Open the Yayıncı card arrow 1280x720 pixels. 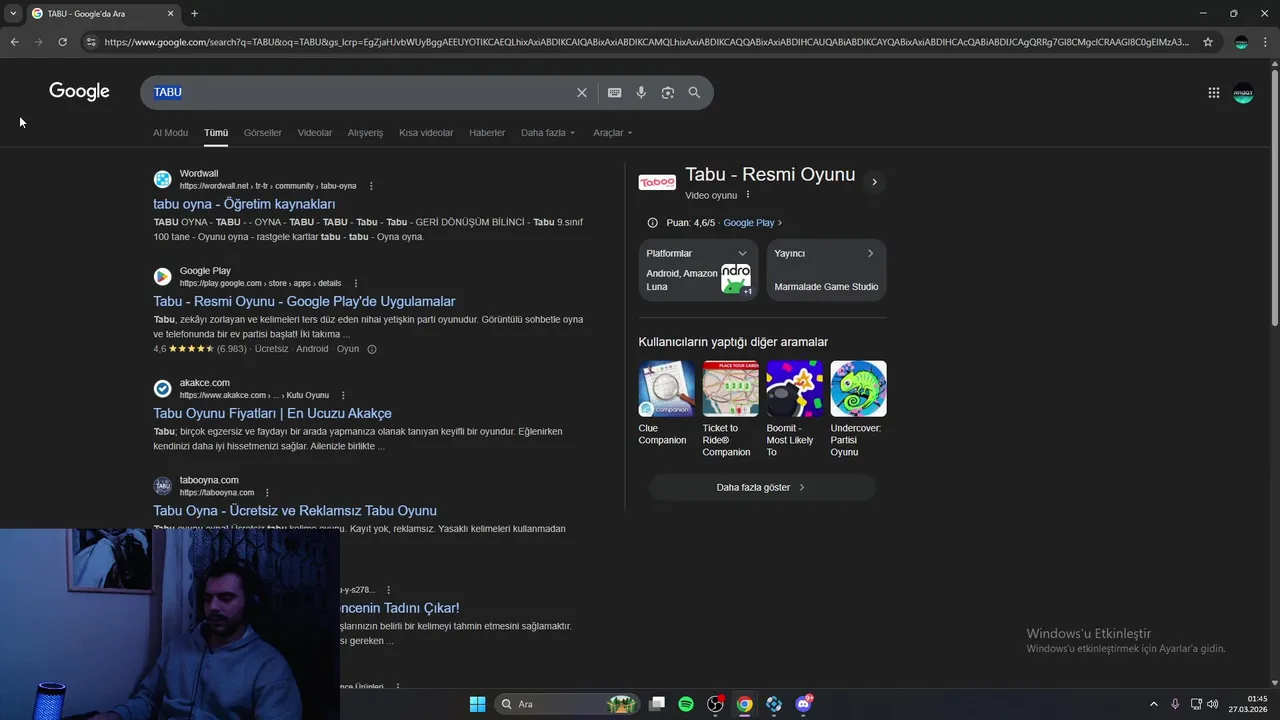click(x=870, y=253)
